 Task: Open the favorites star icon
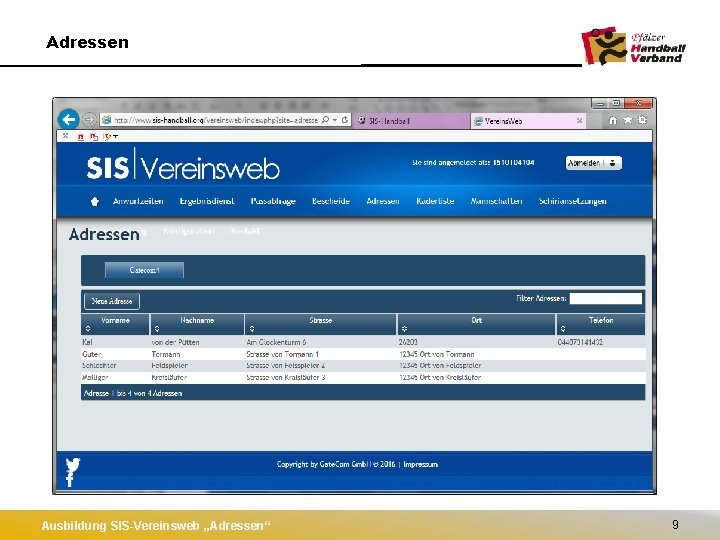point(627,120)
